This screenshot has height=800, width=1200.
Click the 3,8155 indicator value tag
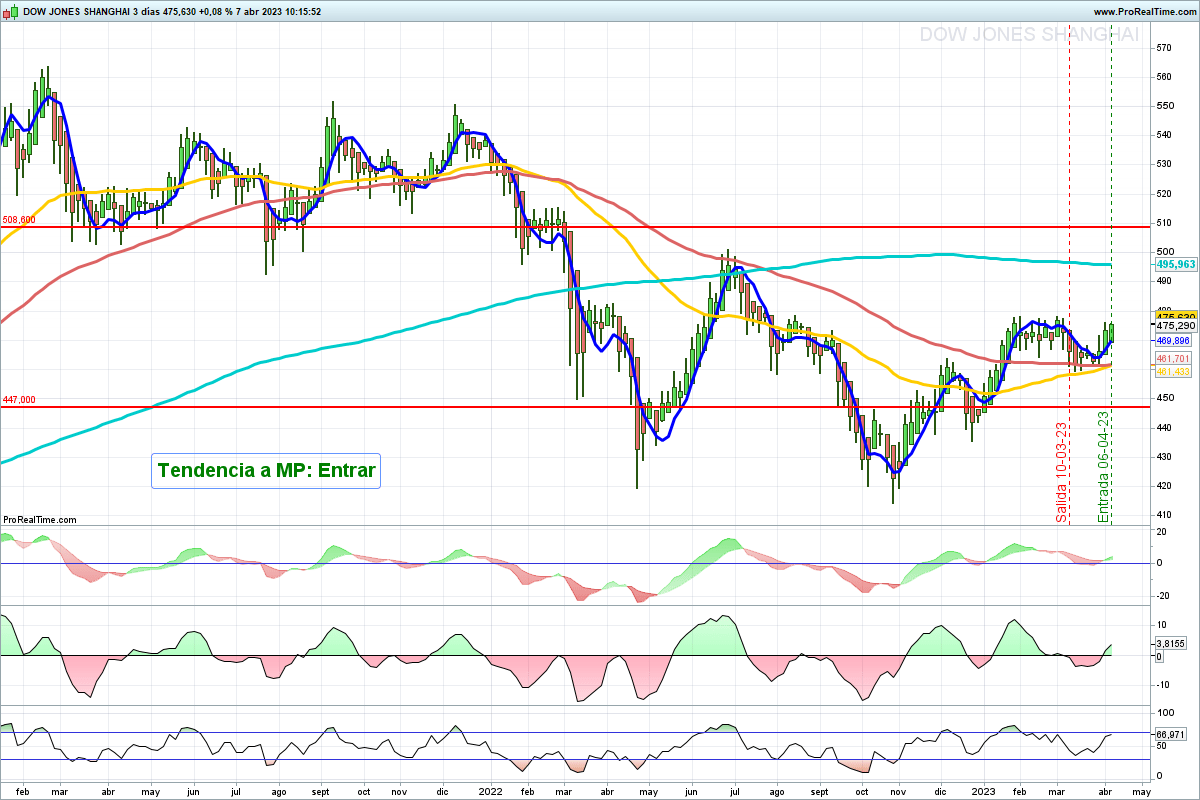click(x=1172, y=645)
